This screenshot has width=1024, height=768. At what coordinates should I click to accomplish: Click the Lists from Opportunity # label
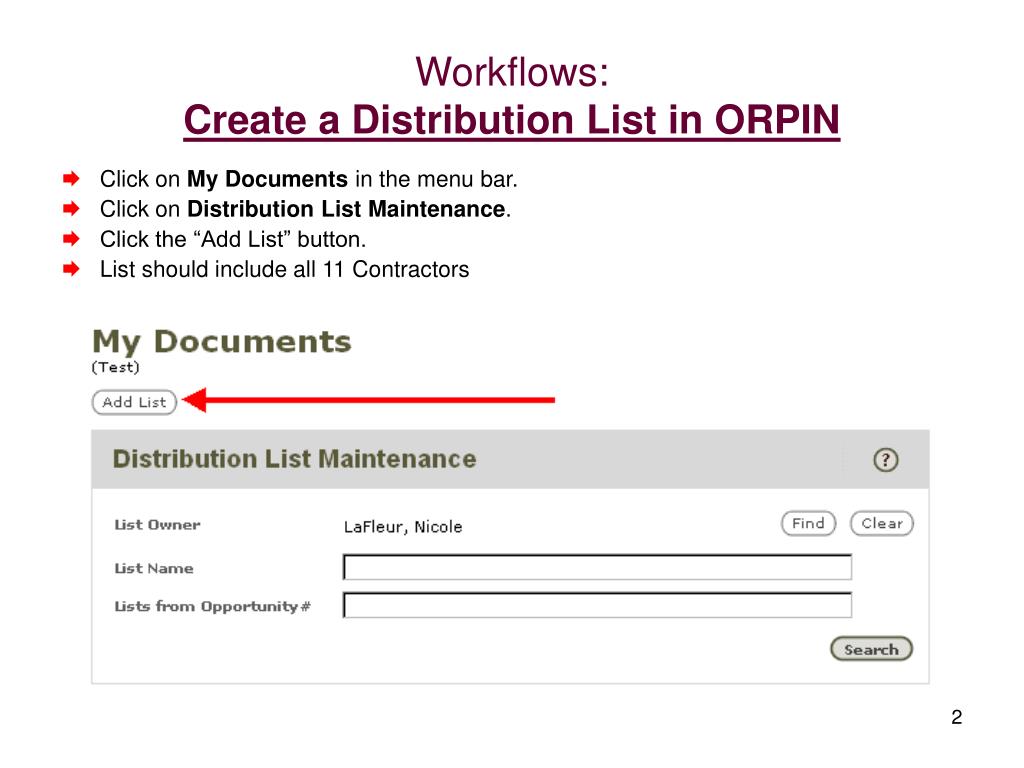pyautogui.click(x=212, y=607)
